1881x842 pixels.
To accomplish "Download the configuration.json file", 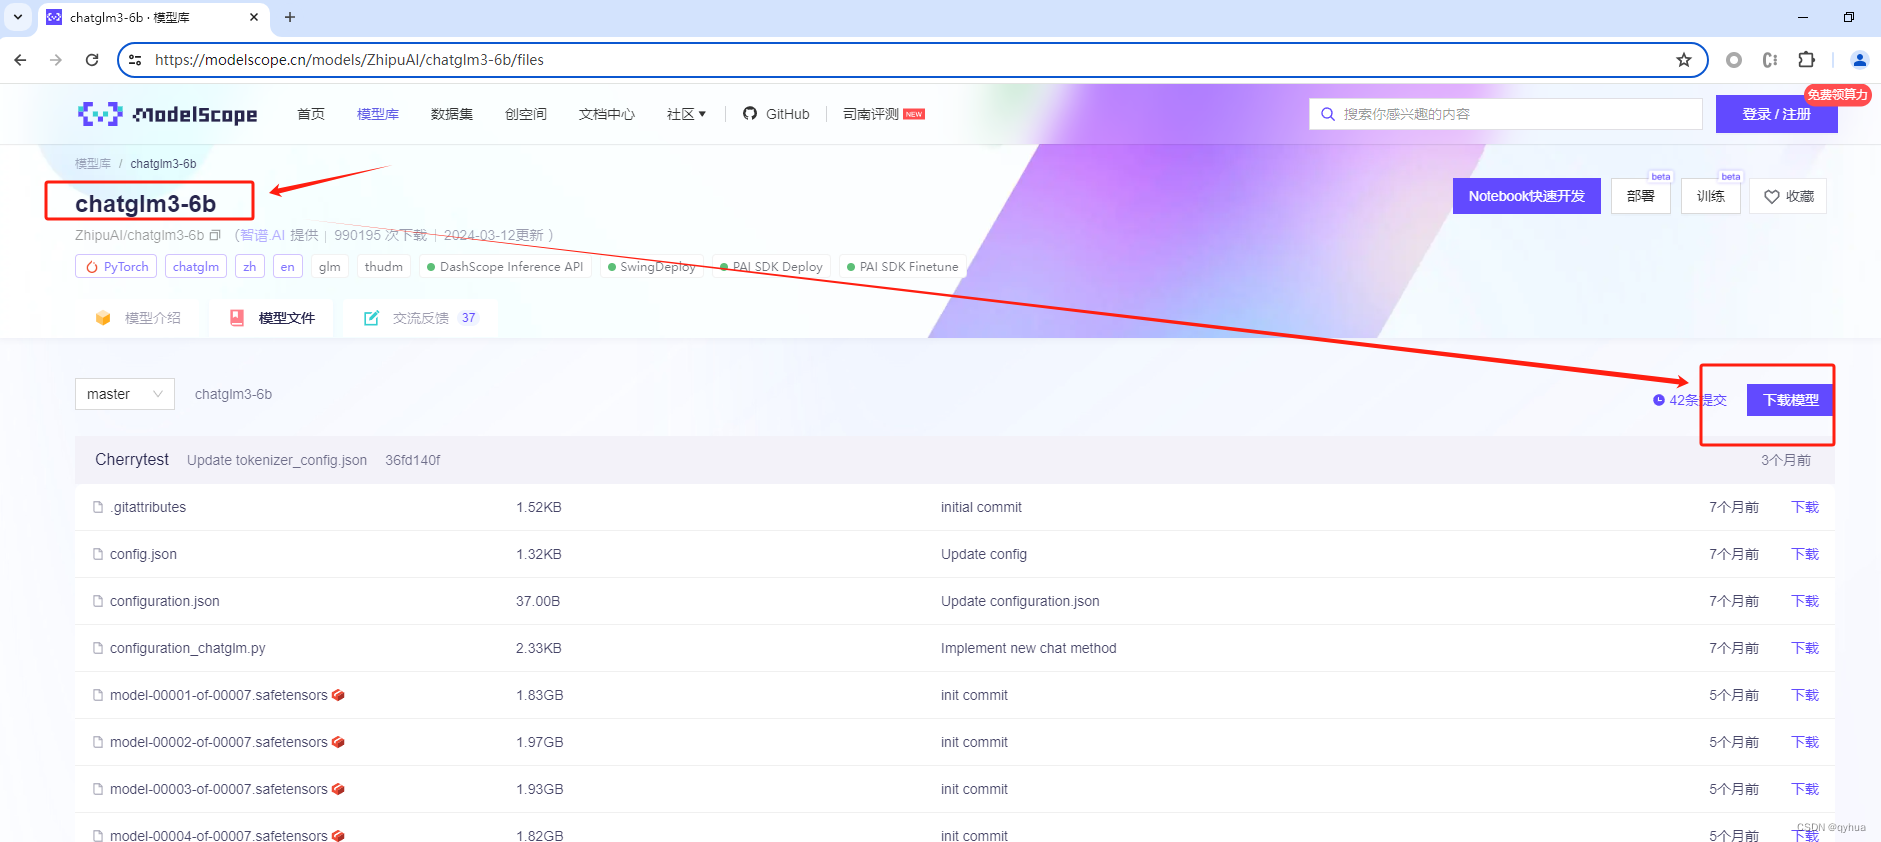I will [x=1805, y=601].
